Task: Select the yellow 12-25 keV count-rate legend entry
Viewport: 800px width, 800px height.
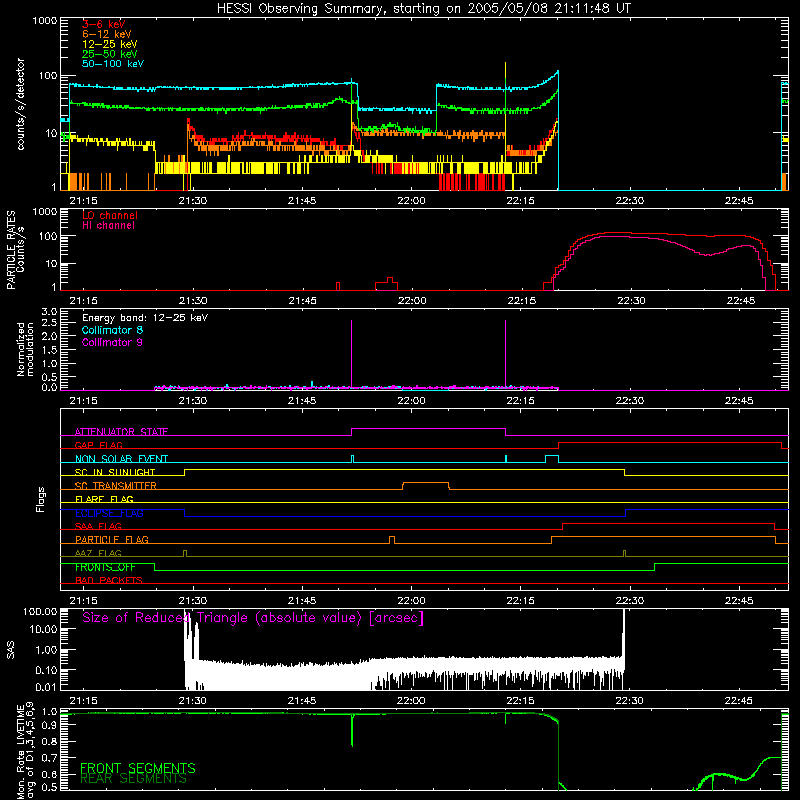Action: point(110,44)
